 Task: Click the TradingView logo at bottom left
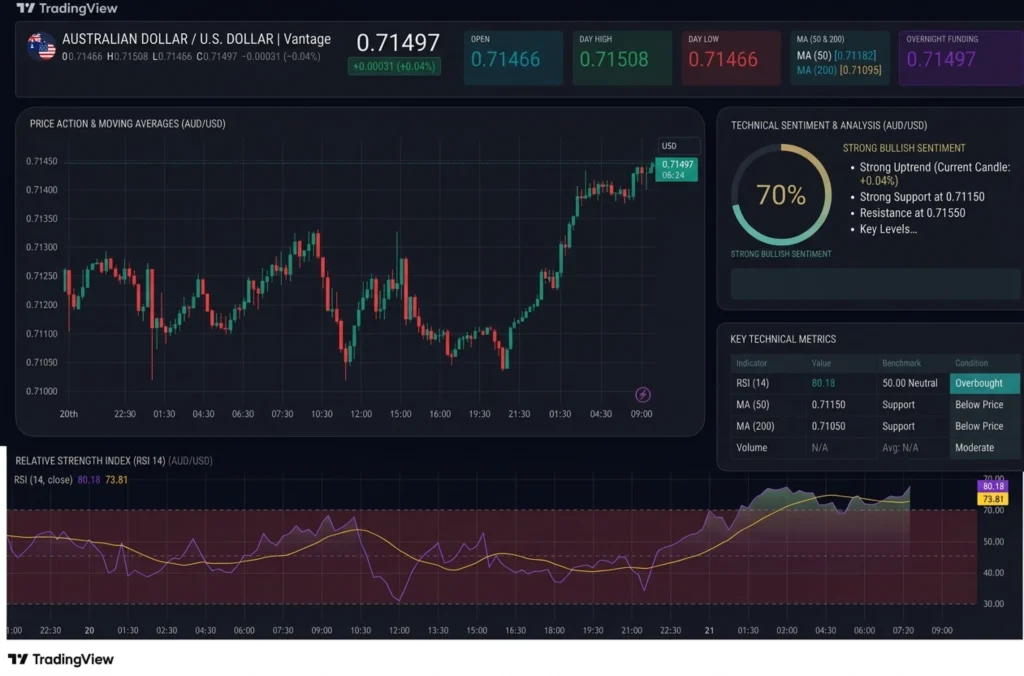(x=61, y=659)
